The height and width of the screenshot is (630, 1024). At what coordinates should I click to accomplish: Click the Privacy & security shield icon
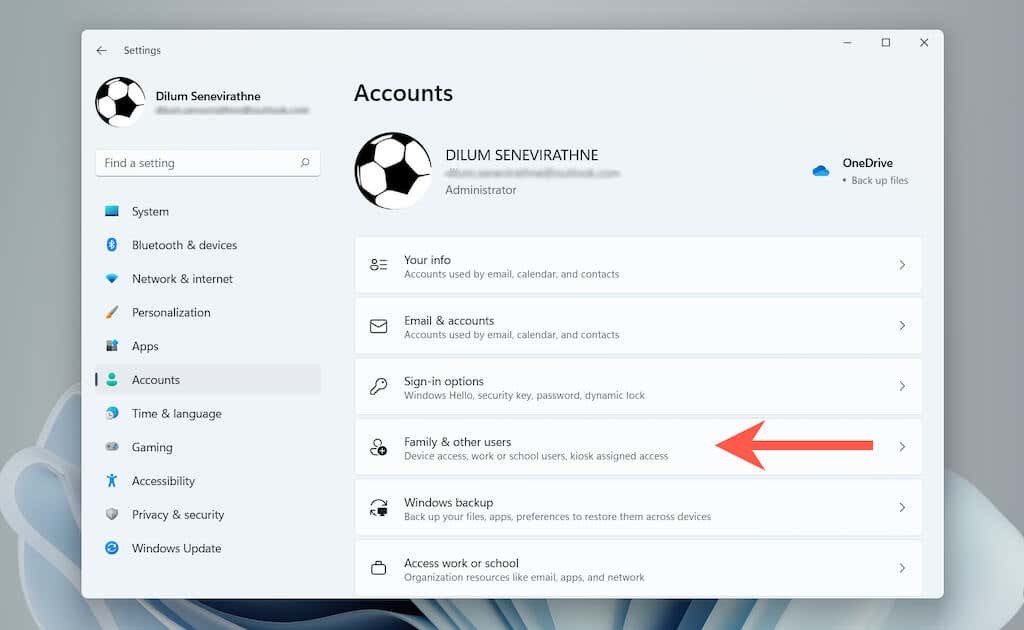112,514
